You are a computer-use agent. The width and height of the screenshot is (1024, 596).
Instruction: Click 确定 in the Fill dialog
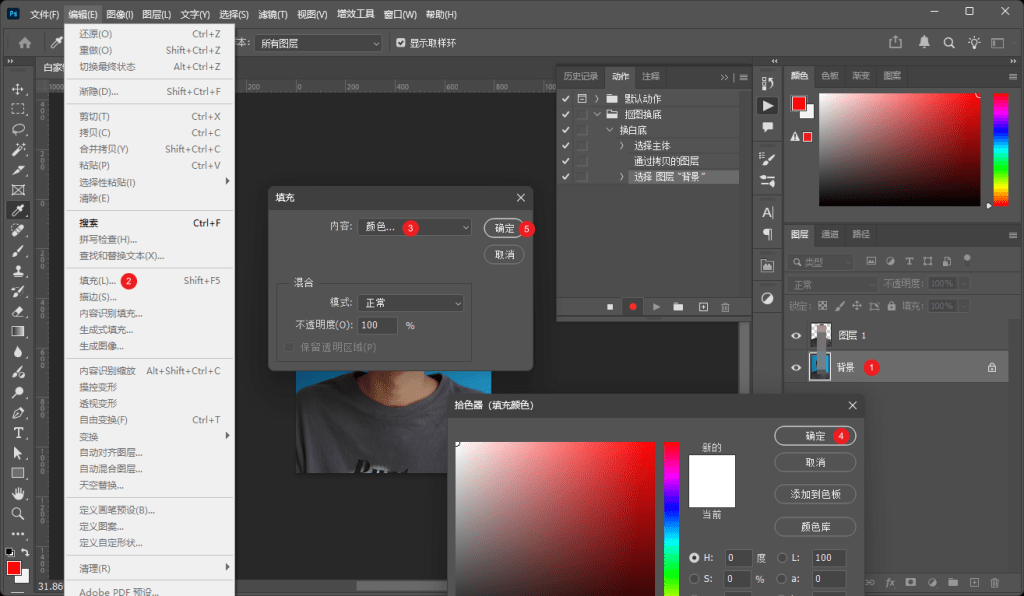coord(504,227)
